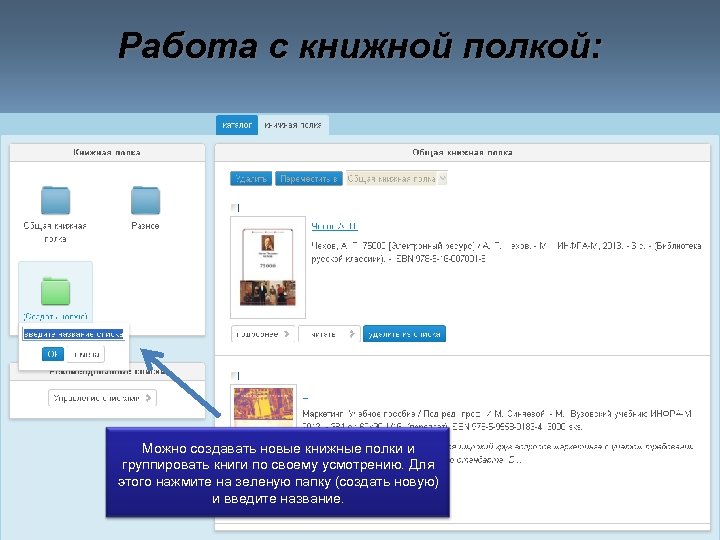Click the Переместить в button
The image size is (720, 540).
[309, 179]
